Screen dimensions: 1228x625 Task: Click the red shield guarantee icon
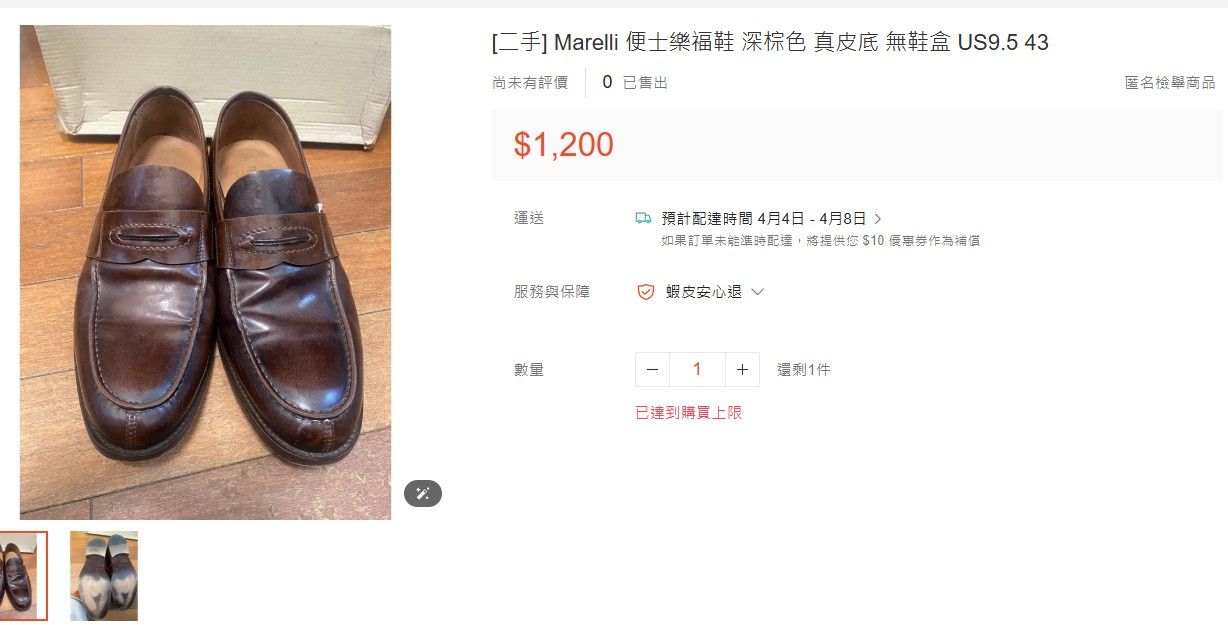646,292
